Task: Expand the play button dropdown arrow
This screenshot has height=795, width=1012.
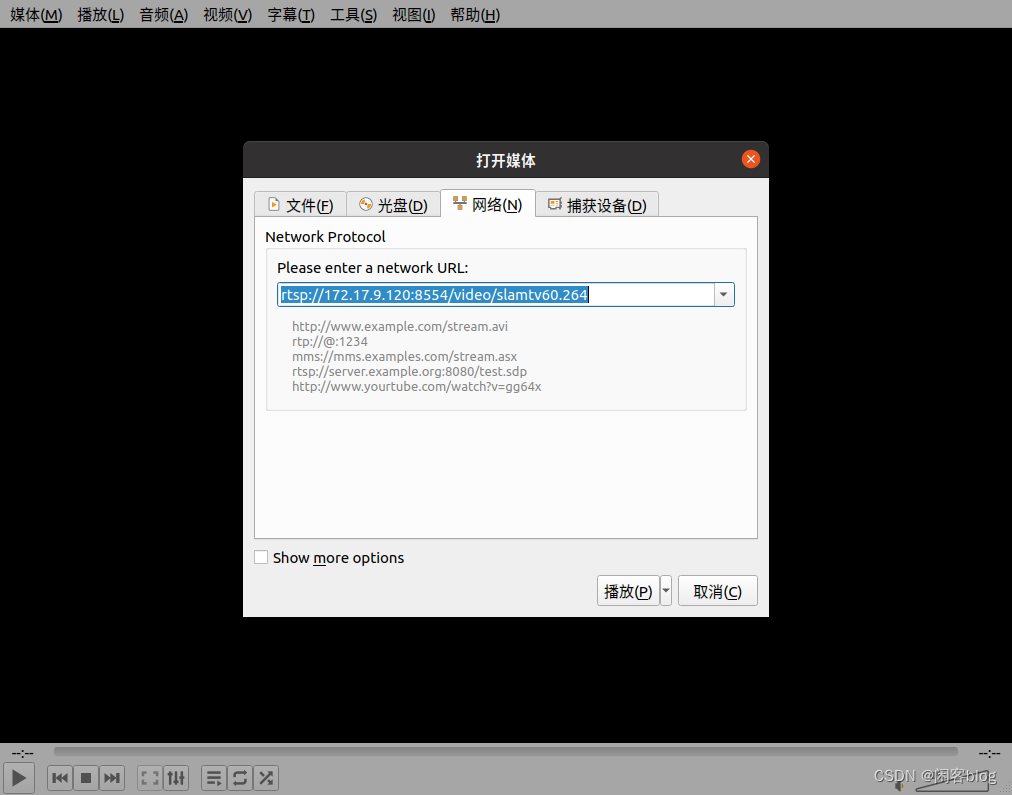Action: click(x=664, y=590)
